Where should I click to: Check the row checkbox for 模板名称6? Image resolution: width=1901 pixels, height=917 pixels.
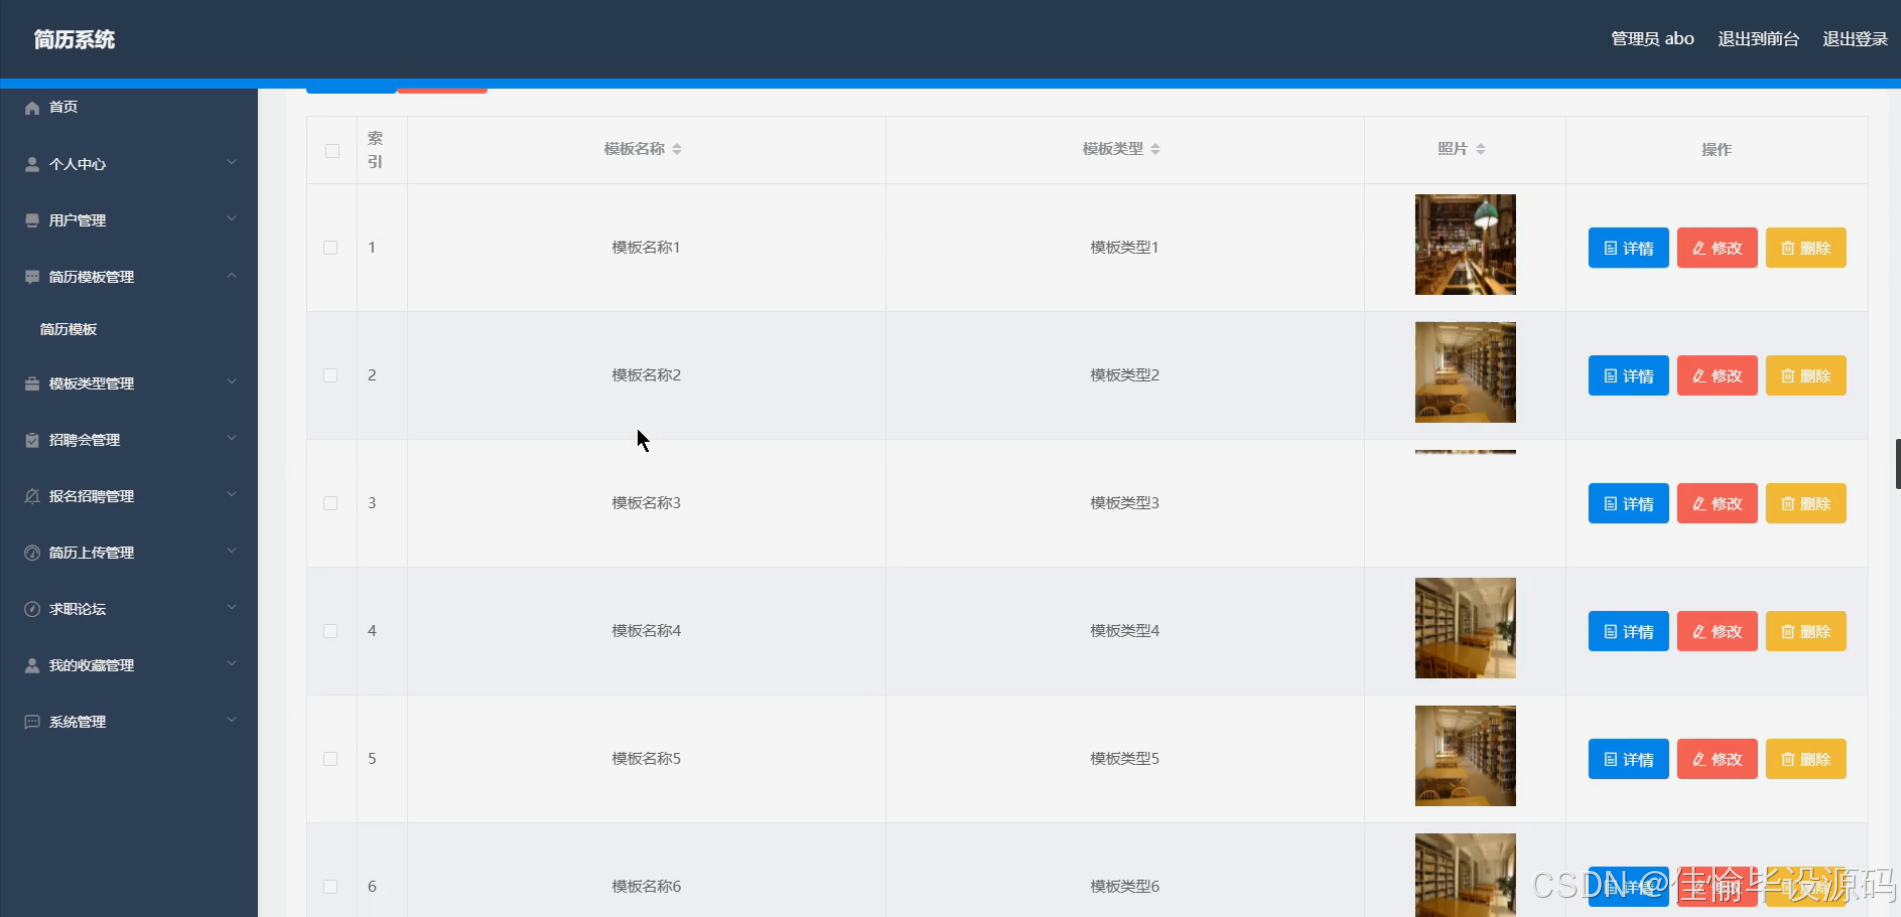[330, 887]
